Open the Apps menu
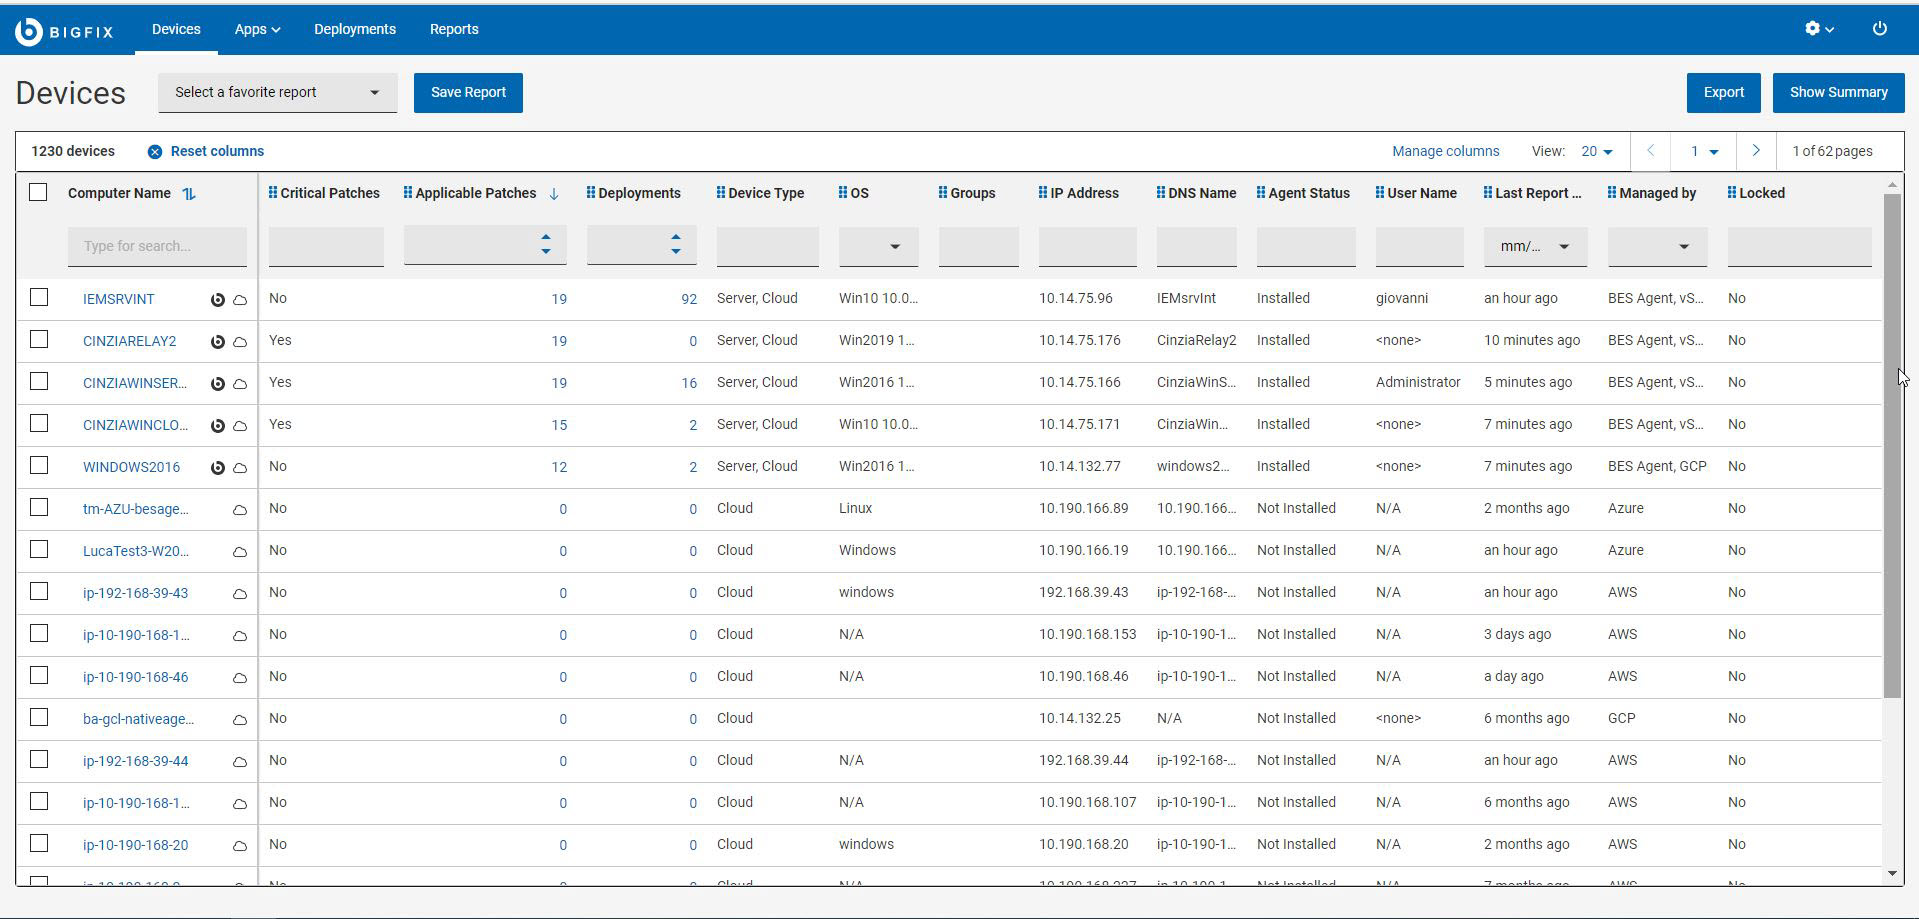Image resolution: width=1919 pixels, height=919 pixels. [x=256, y=29]
